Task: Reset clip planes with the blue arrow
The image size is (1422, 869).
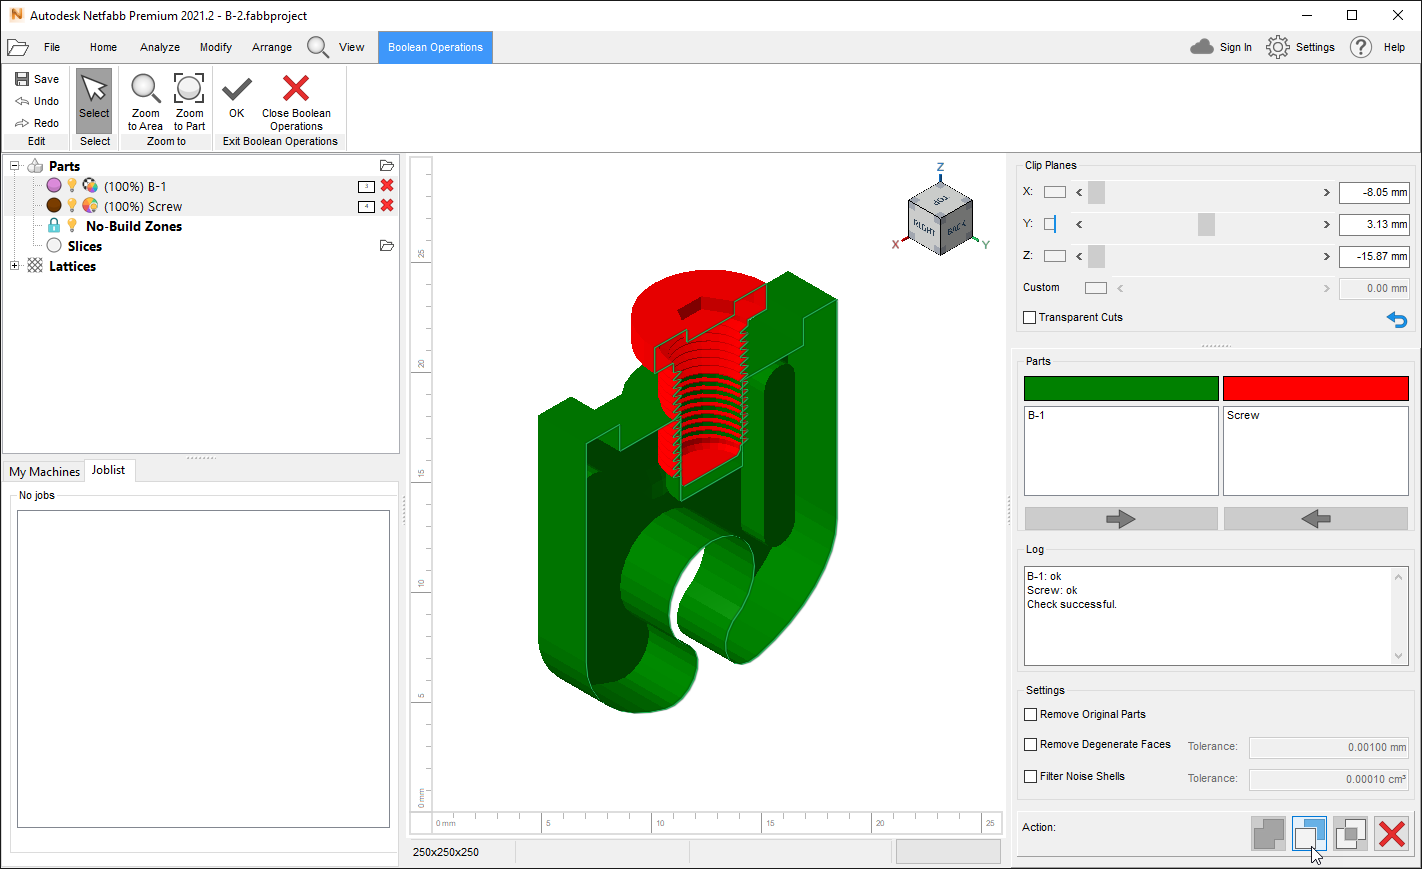Action: tap(1397, 320)
